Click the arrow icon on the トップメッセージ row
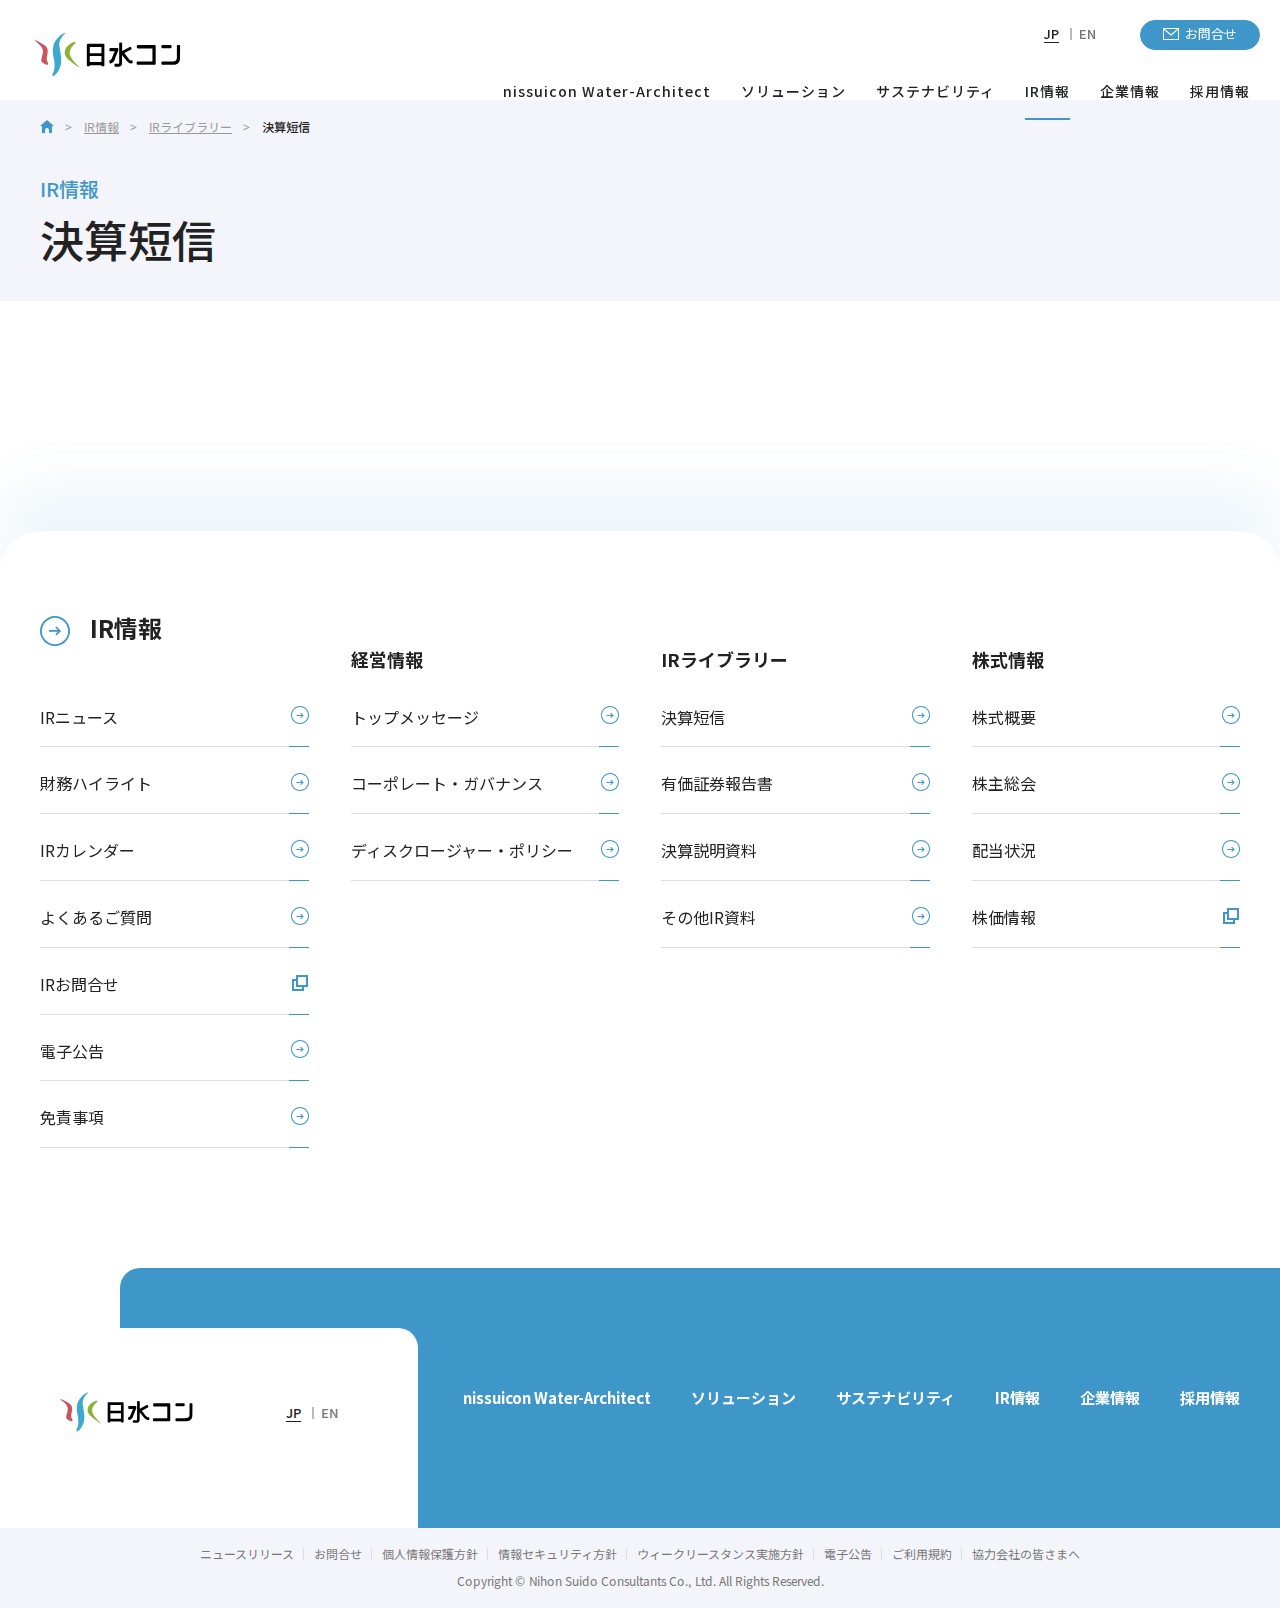 tap(610, 715)
